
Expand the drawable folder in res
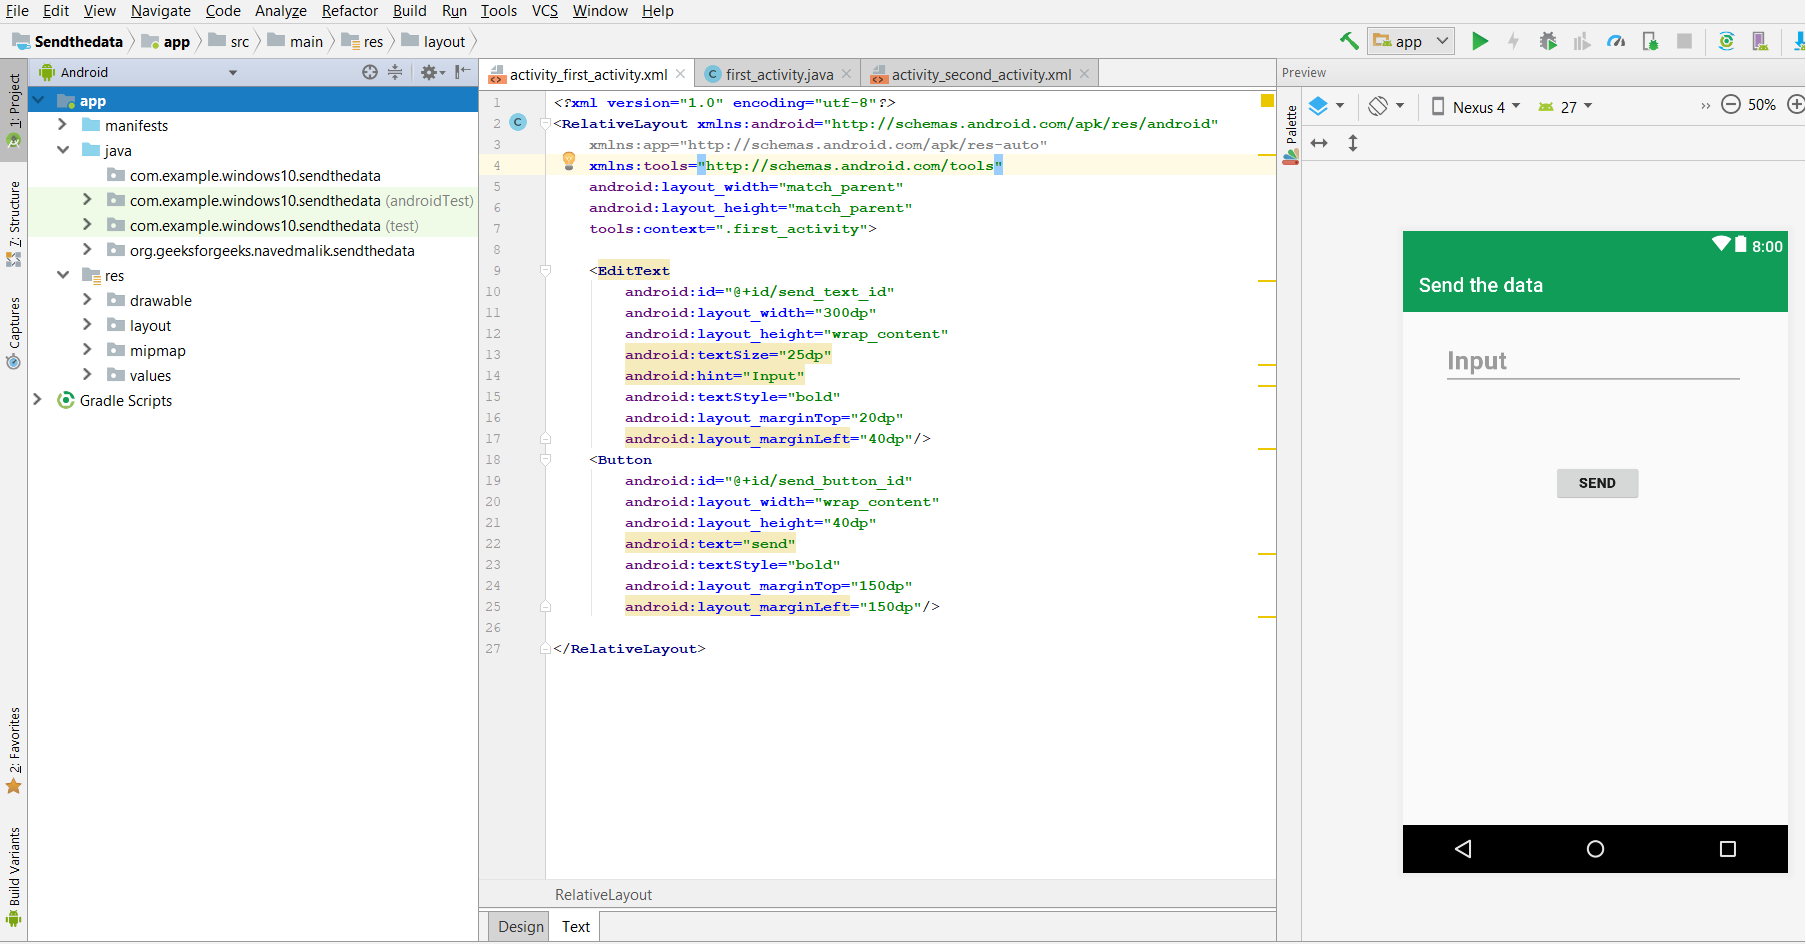88,300
